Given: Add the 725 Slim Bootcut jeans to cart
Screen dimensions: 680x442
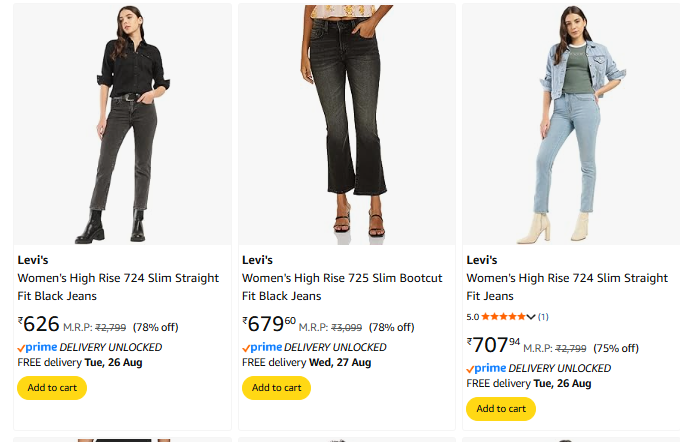Looking at the screenshot, I should [276, 388].
